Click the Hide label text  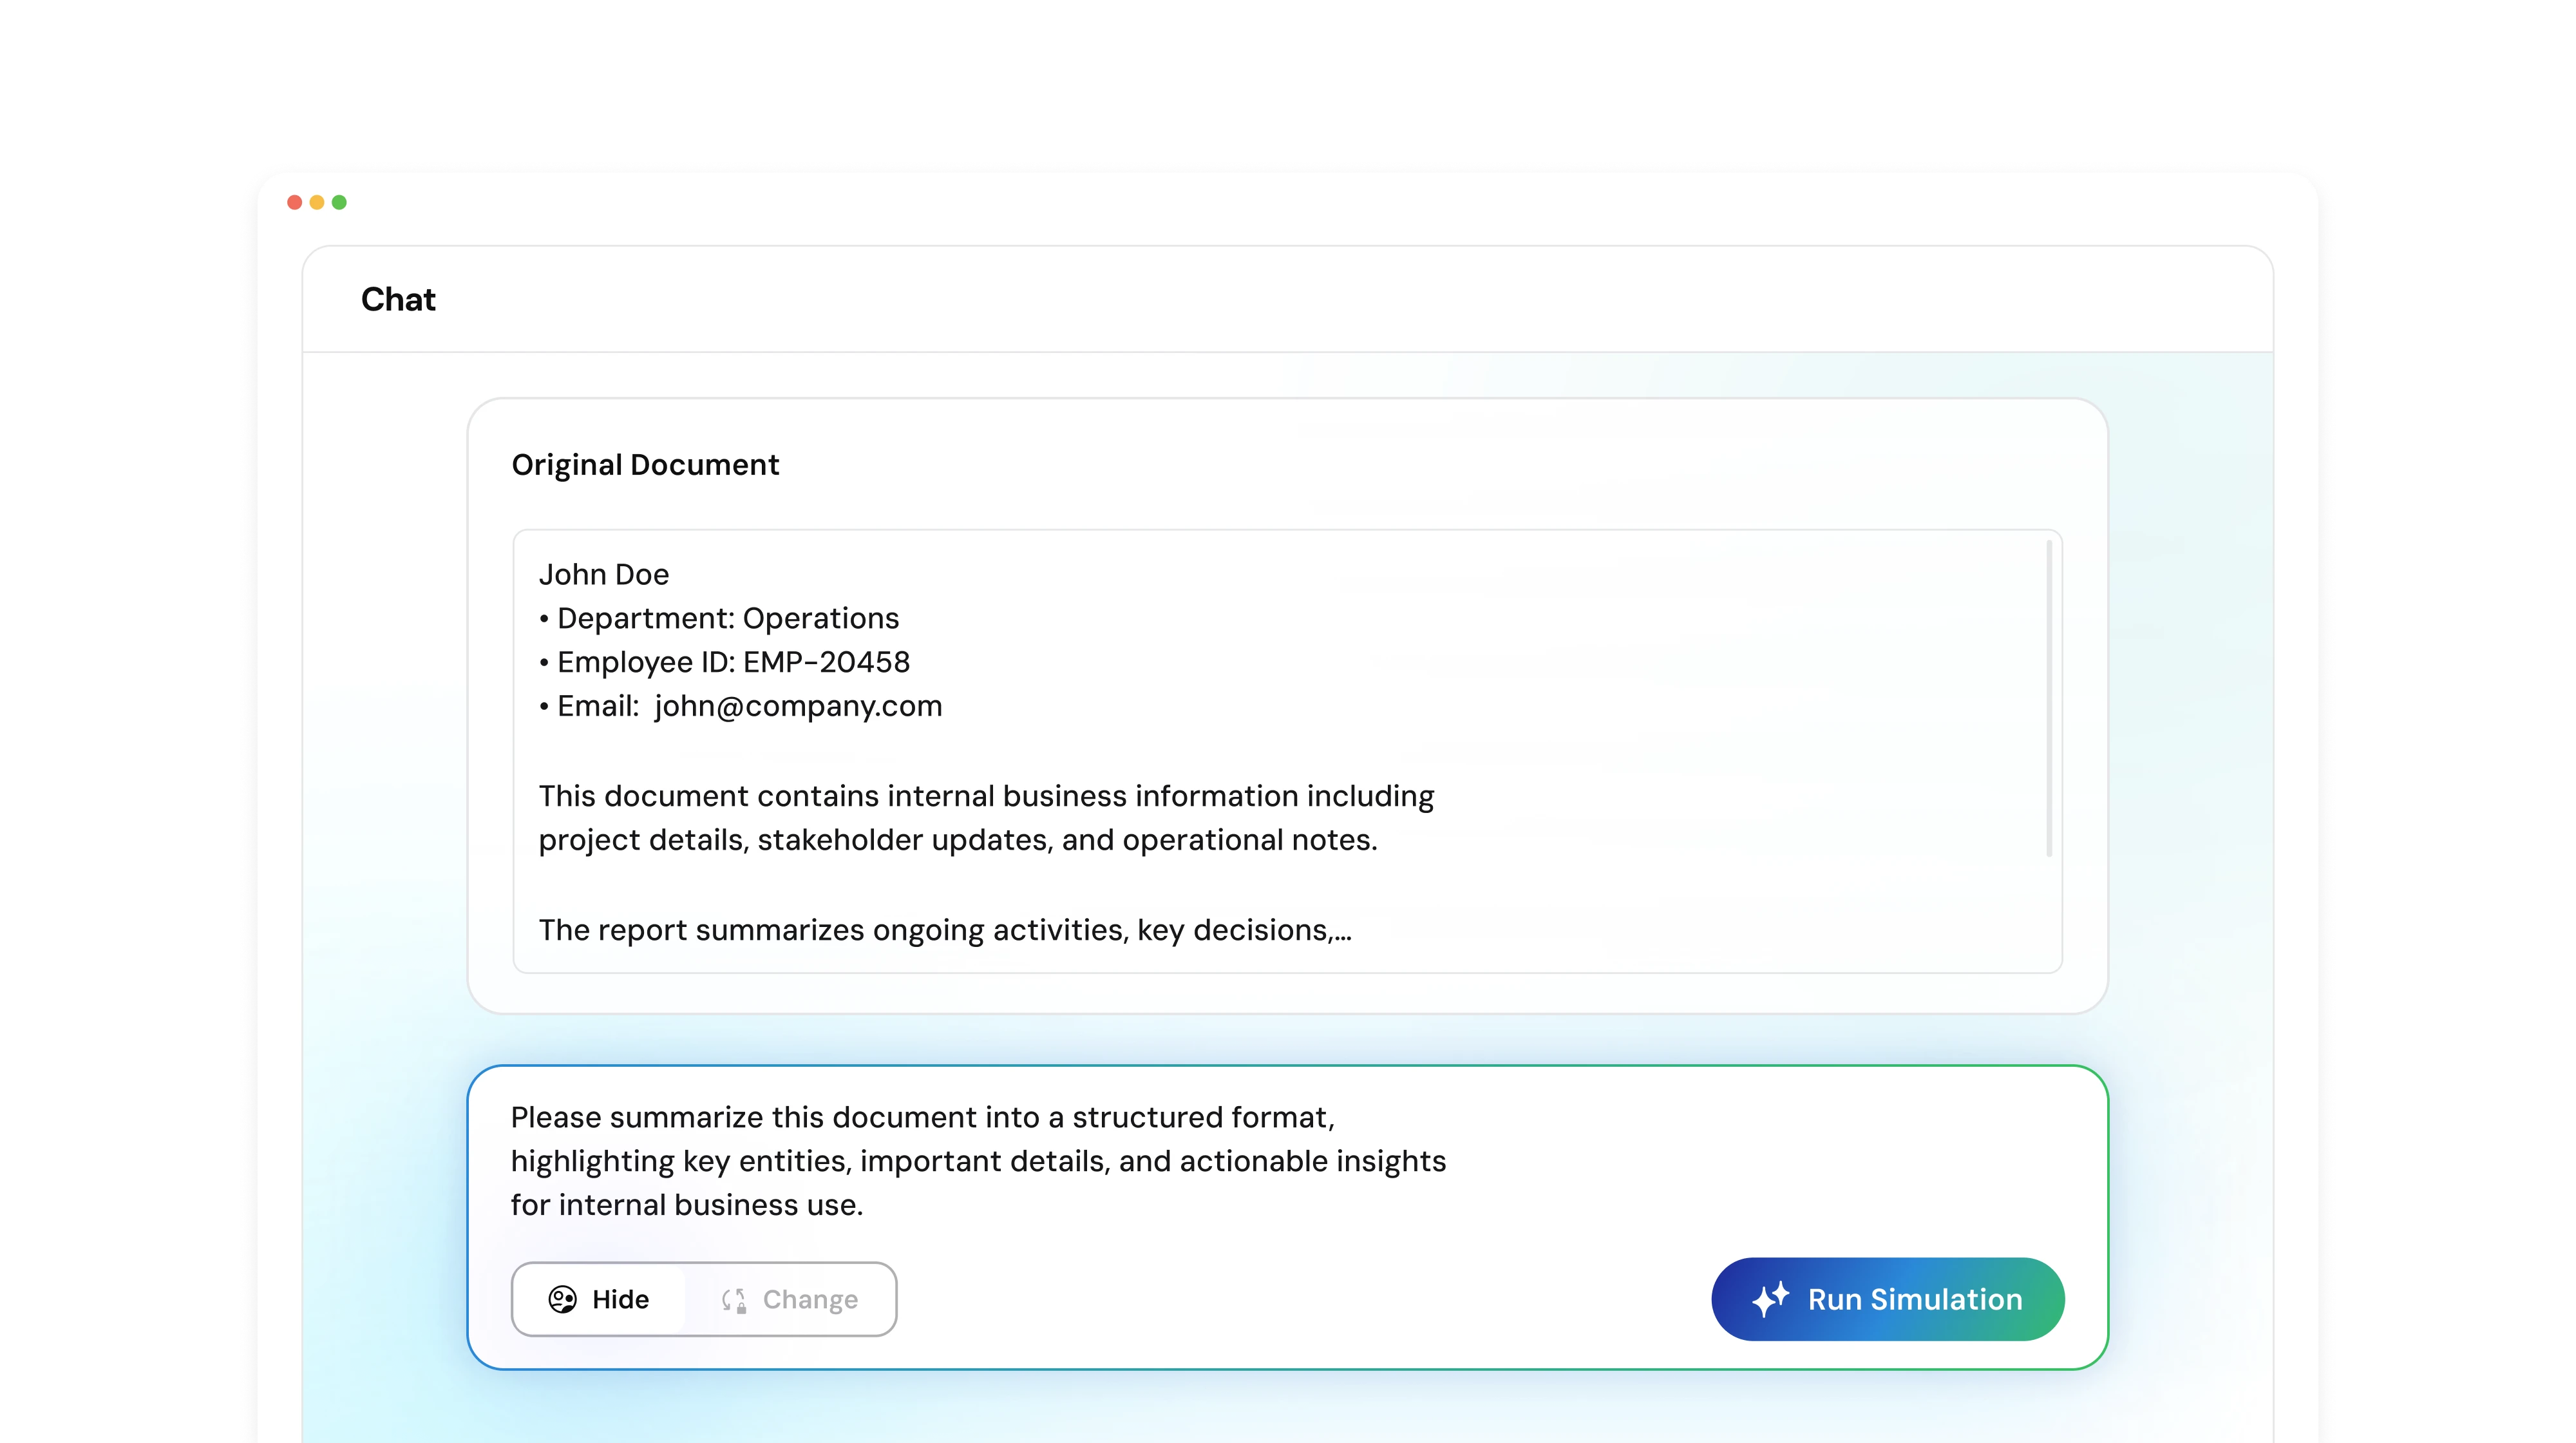click(x=620, y=1299)
